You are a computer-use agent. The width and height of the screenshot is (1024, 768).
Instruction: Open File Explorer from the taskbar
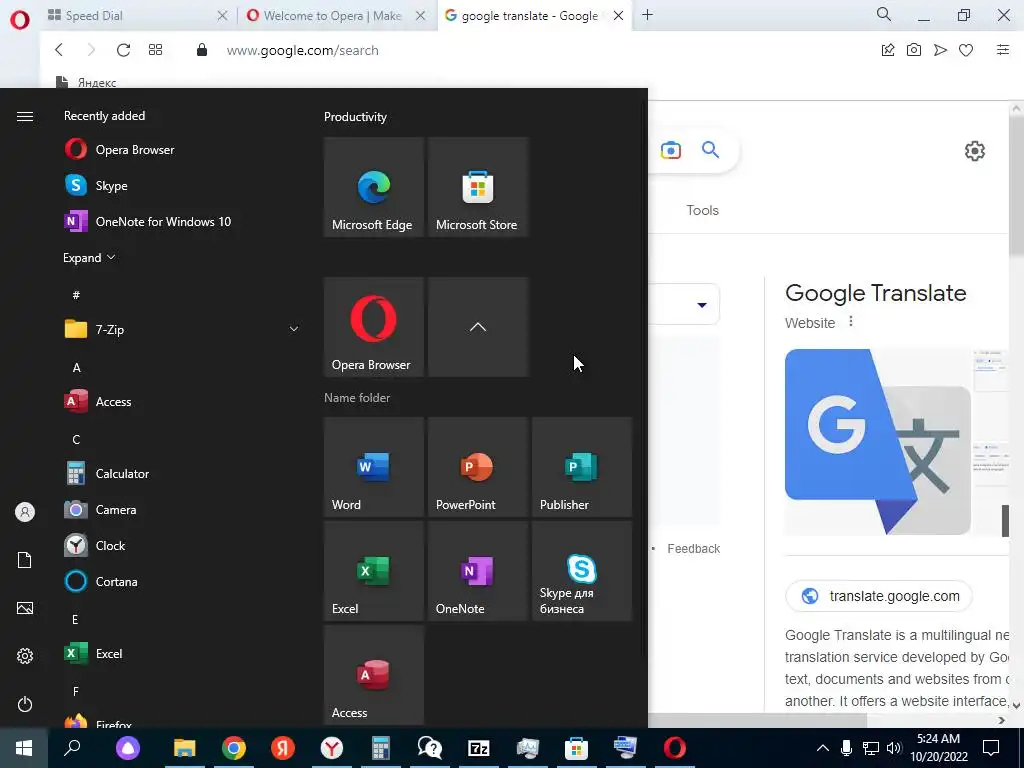point(185,748)
